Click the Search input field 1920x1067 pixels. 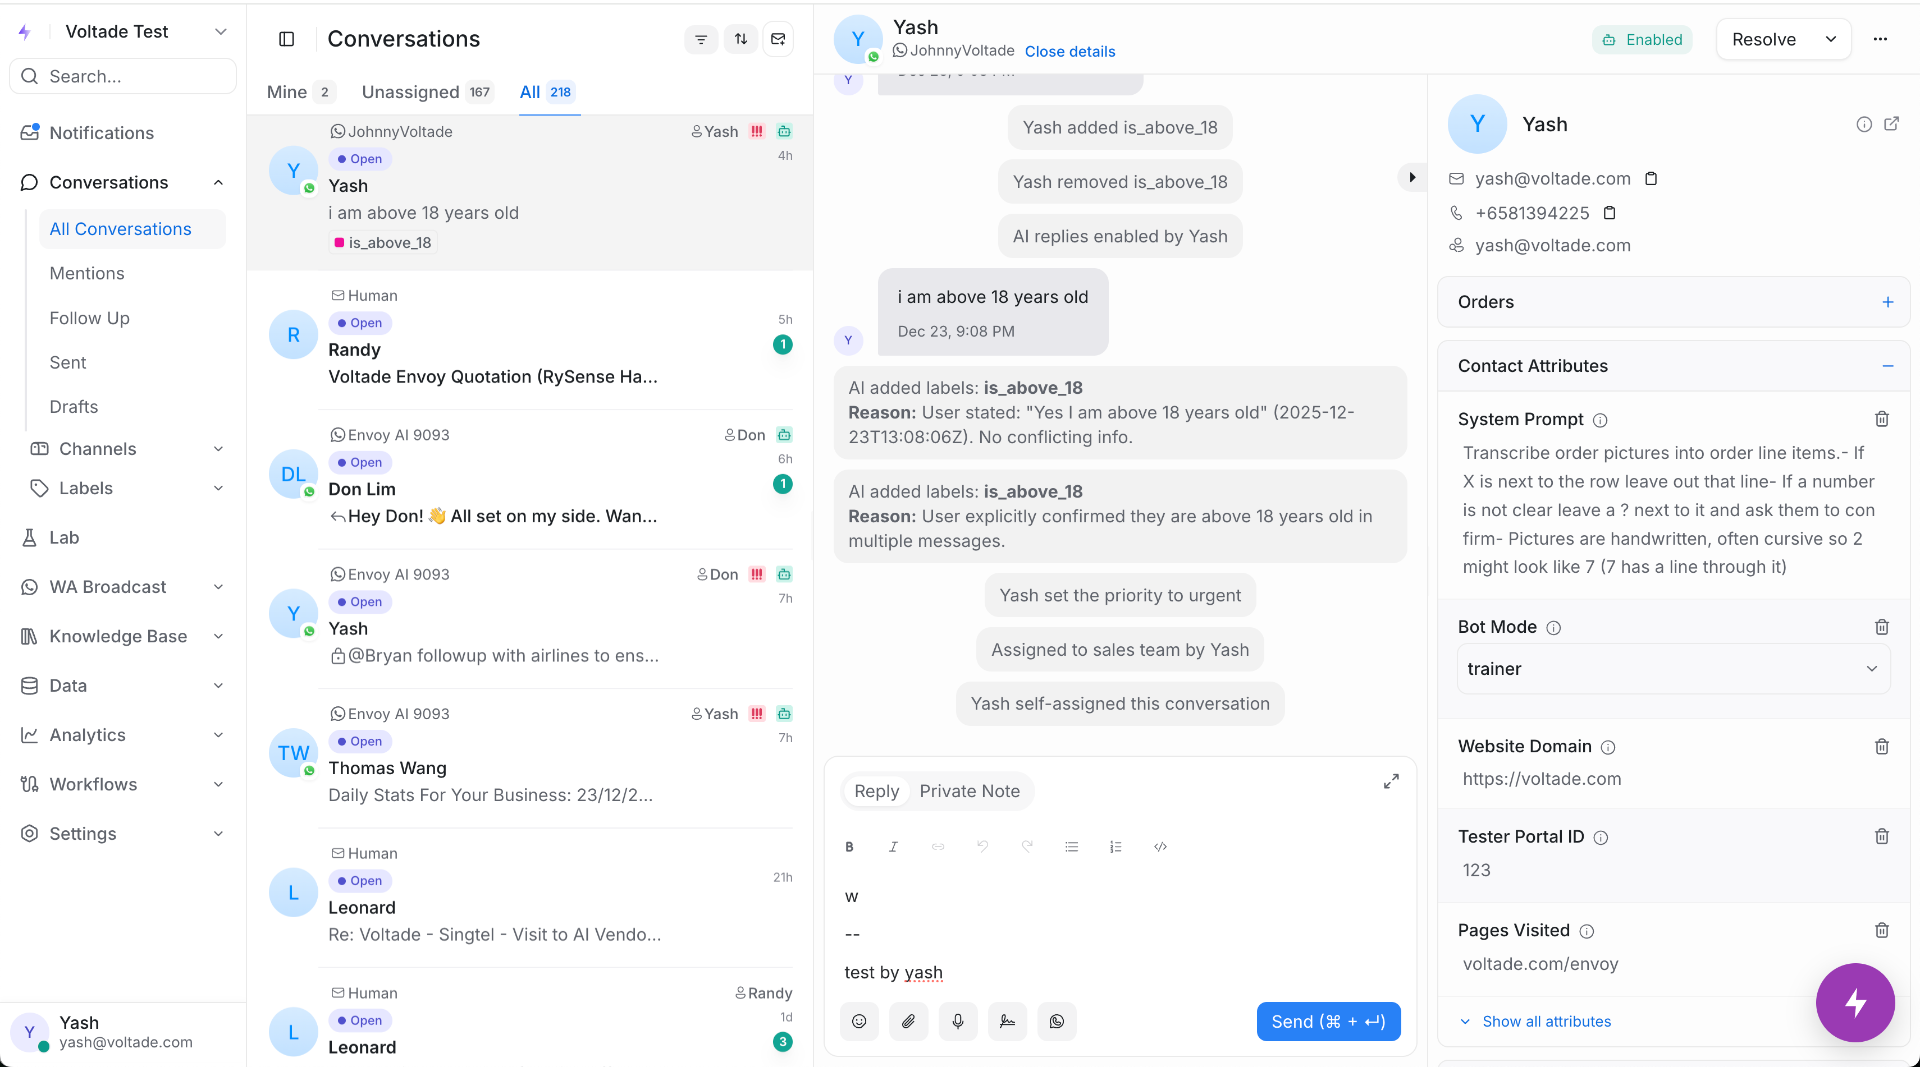point(123,76)
